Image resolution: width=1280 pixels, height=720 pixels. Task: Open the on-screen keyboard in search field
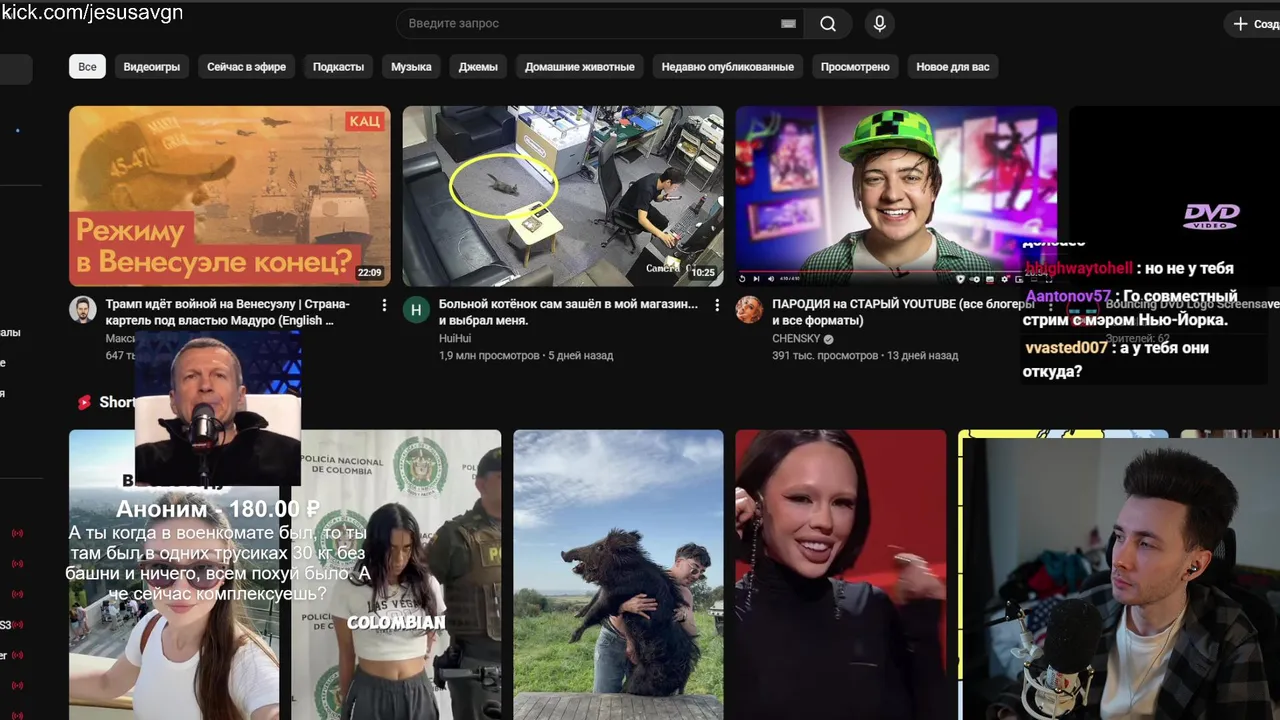click(x=788, y=24)
